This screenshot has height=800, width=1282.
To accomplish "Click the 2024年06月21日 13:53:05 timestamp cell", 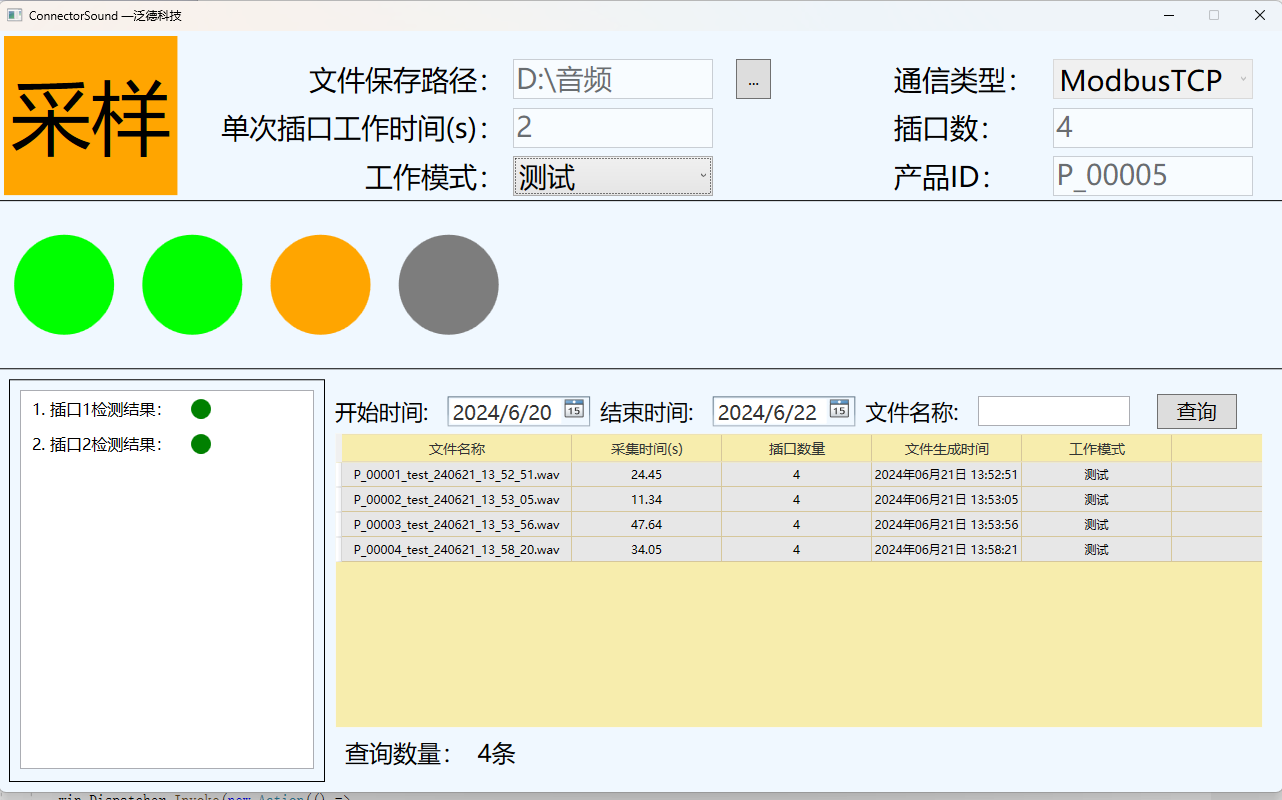I will (947, 500).
